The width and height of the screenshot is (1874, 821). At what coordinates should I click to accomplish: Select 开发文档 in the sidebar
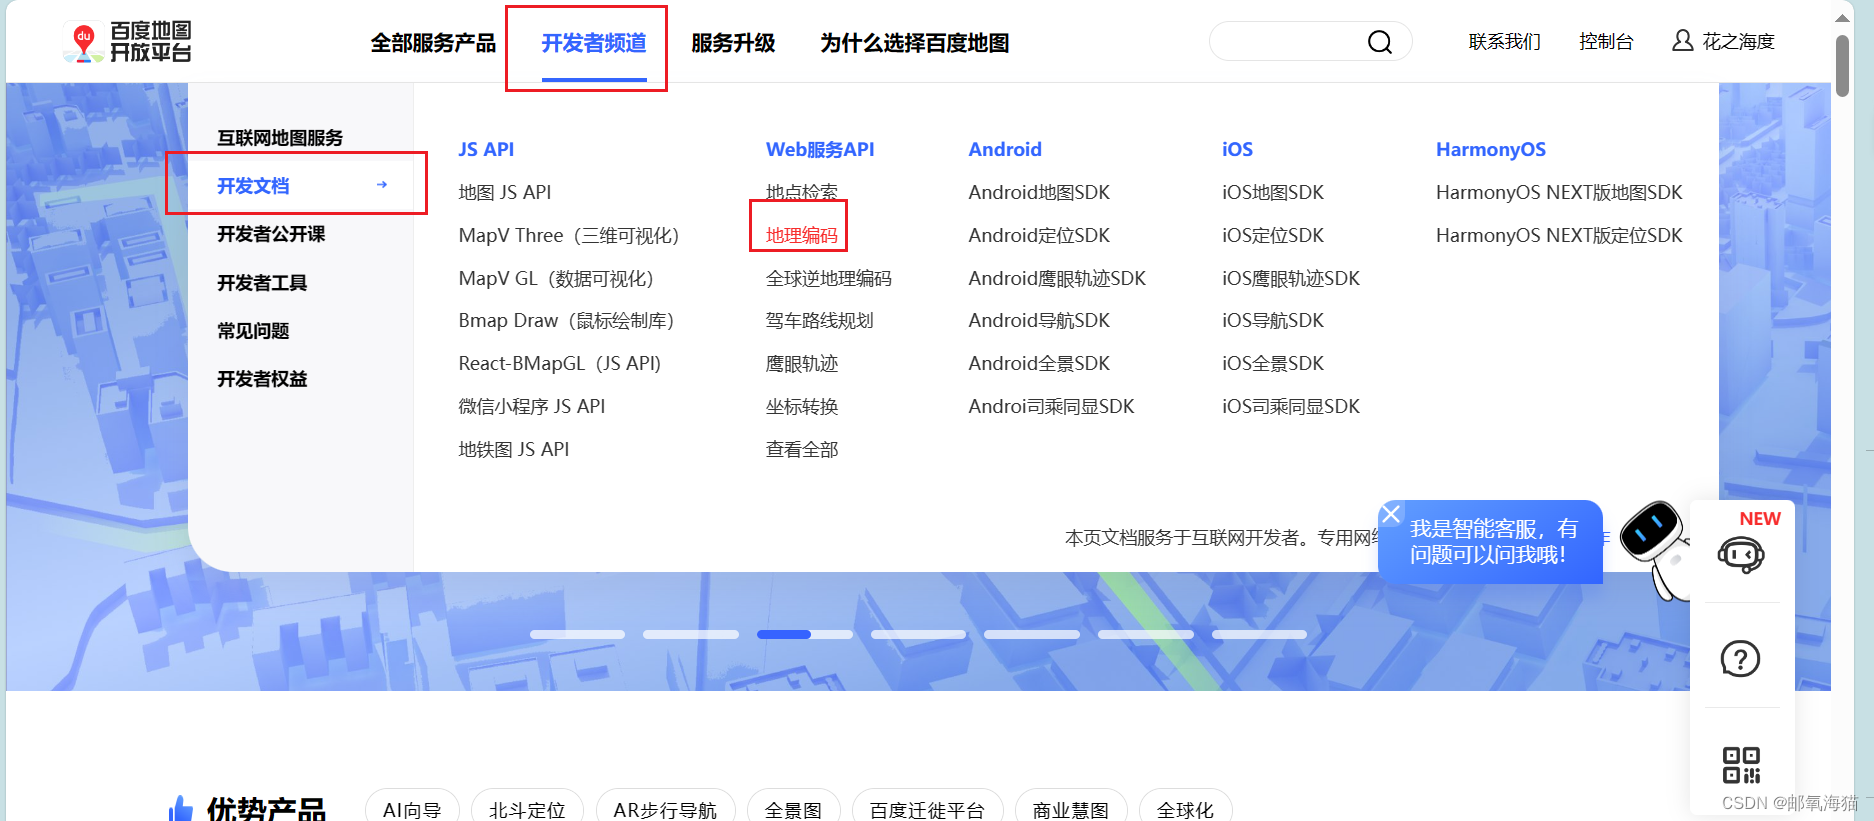253,186
